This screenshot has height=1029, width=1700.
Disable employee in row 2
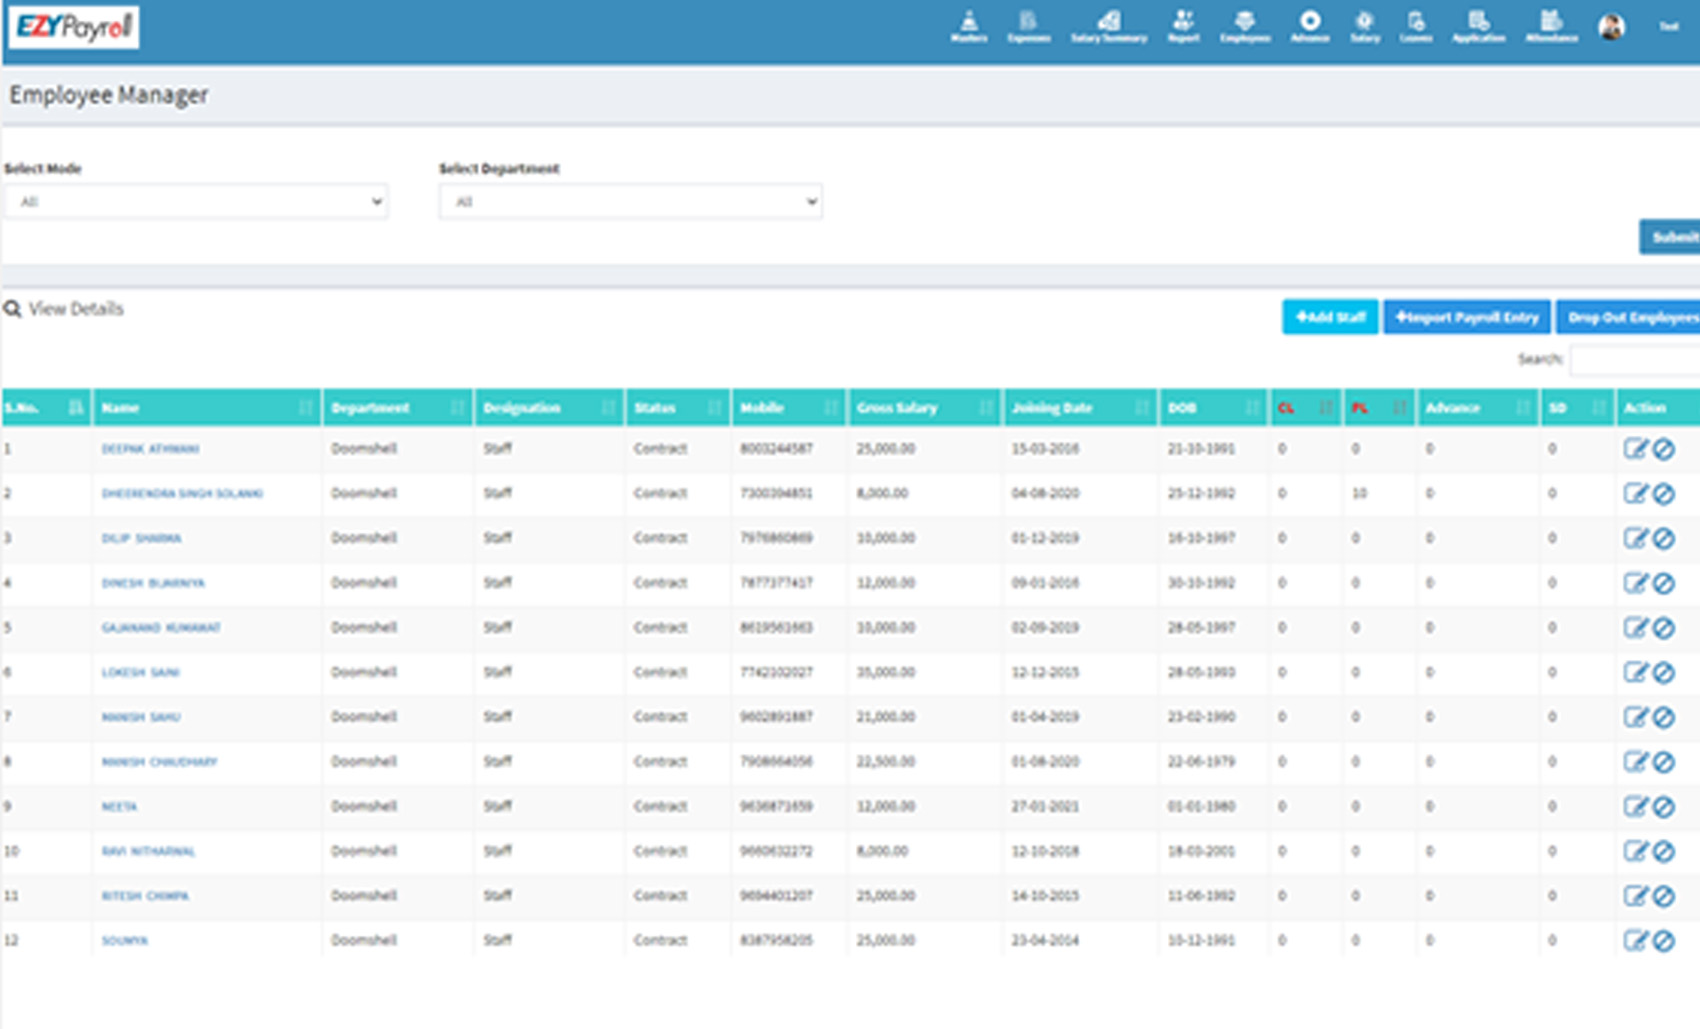1663,494
